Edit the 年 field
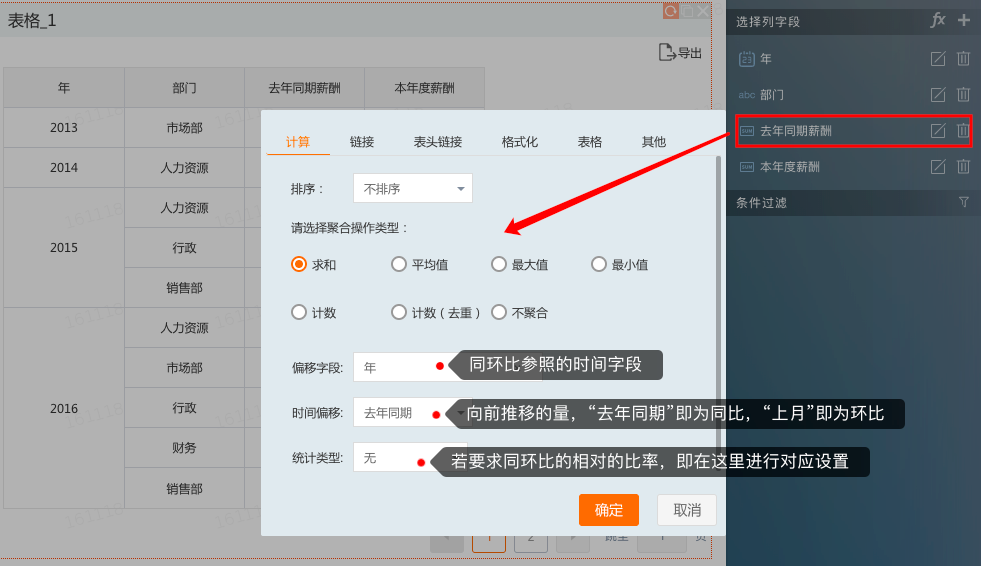 click(938, 59)
